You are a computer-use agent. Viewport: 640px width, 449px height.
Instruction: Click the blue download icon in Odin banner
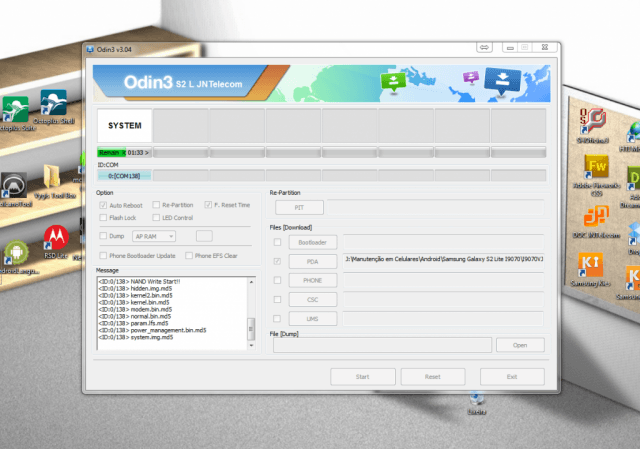tap(502, 81)
